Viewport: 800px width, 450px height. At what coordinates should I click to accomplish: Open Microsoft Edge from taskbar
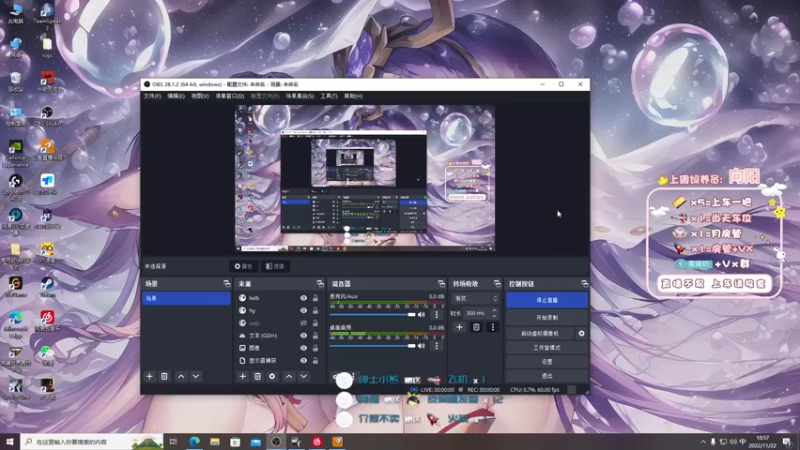tap(194, 442)
